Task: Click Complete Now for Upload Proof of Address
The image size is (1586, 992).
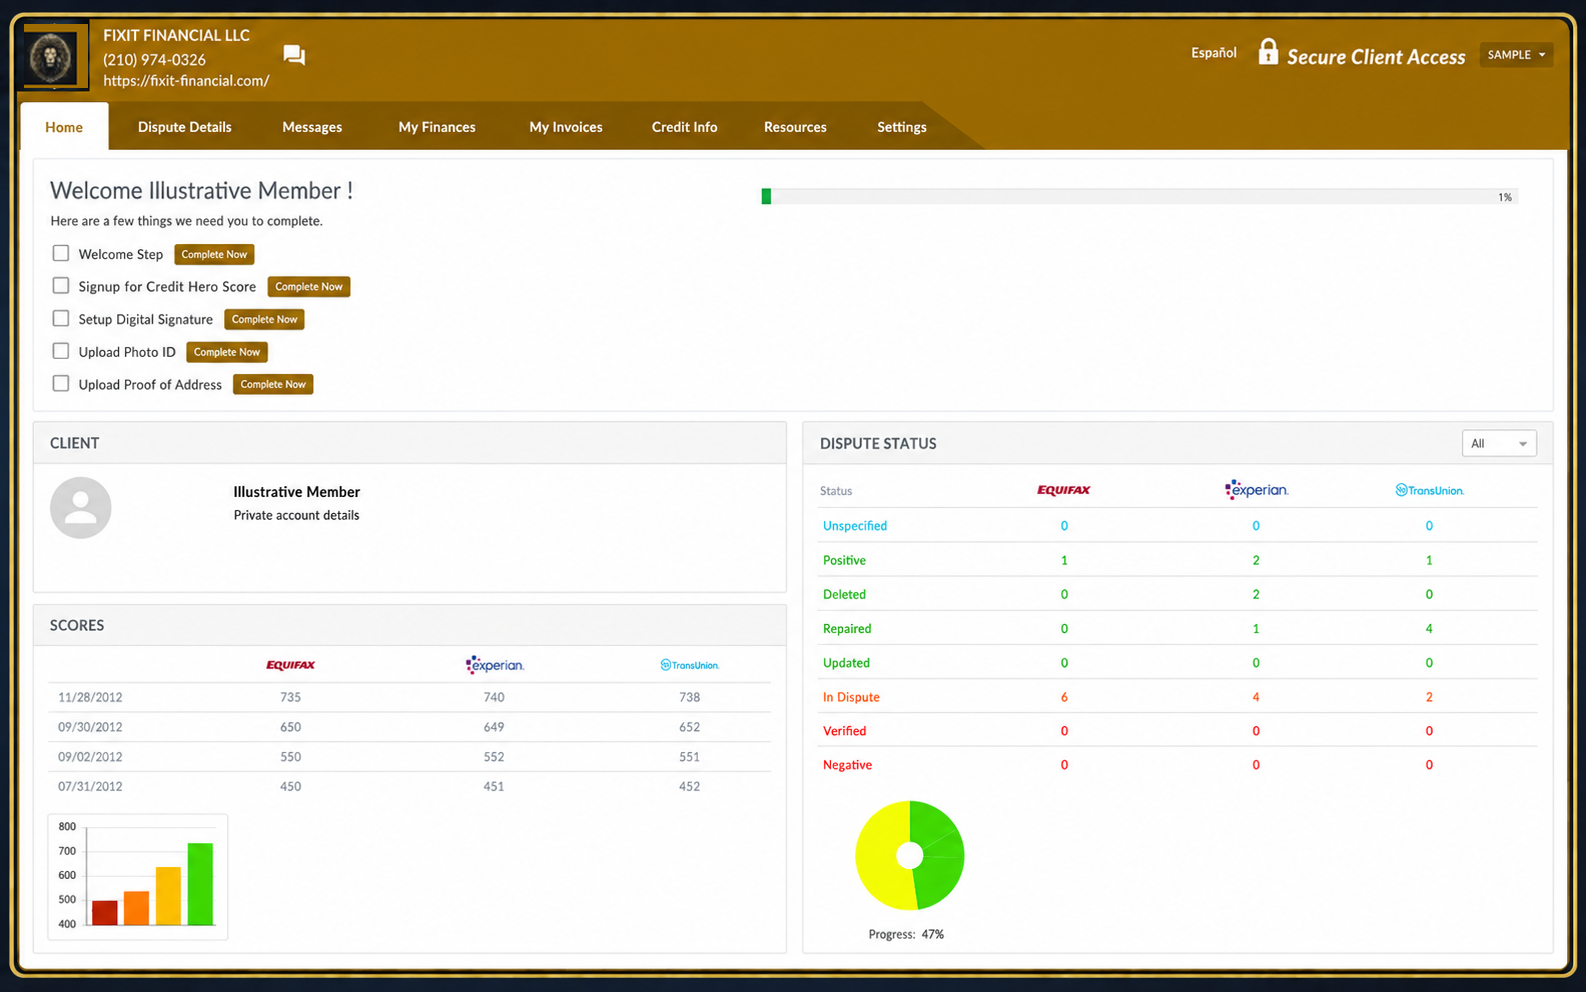Action: coord(273,384)
